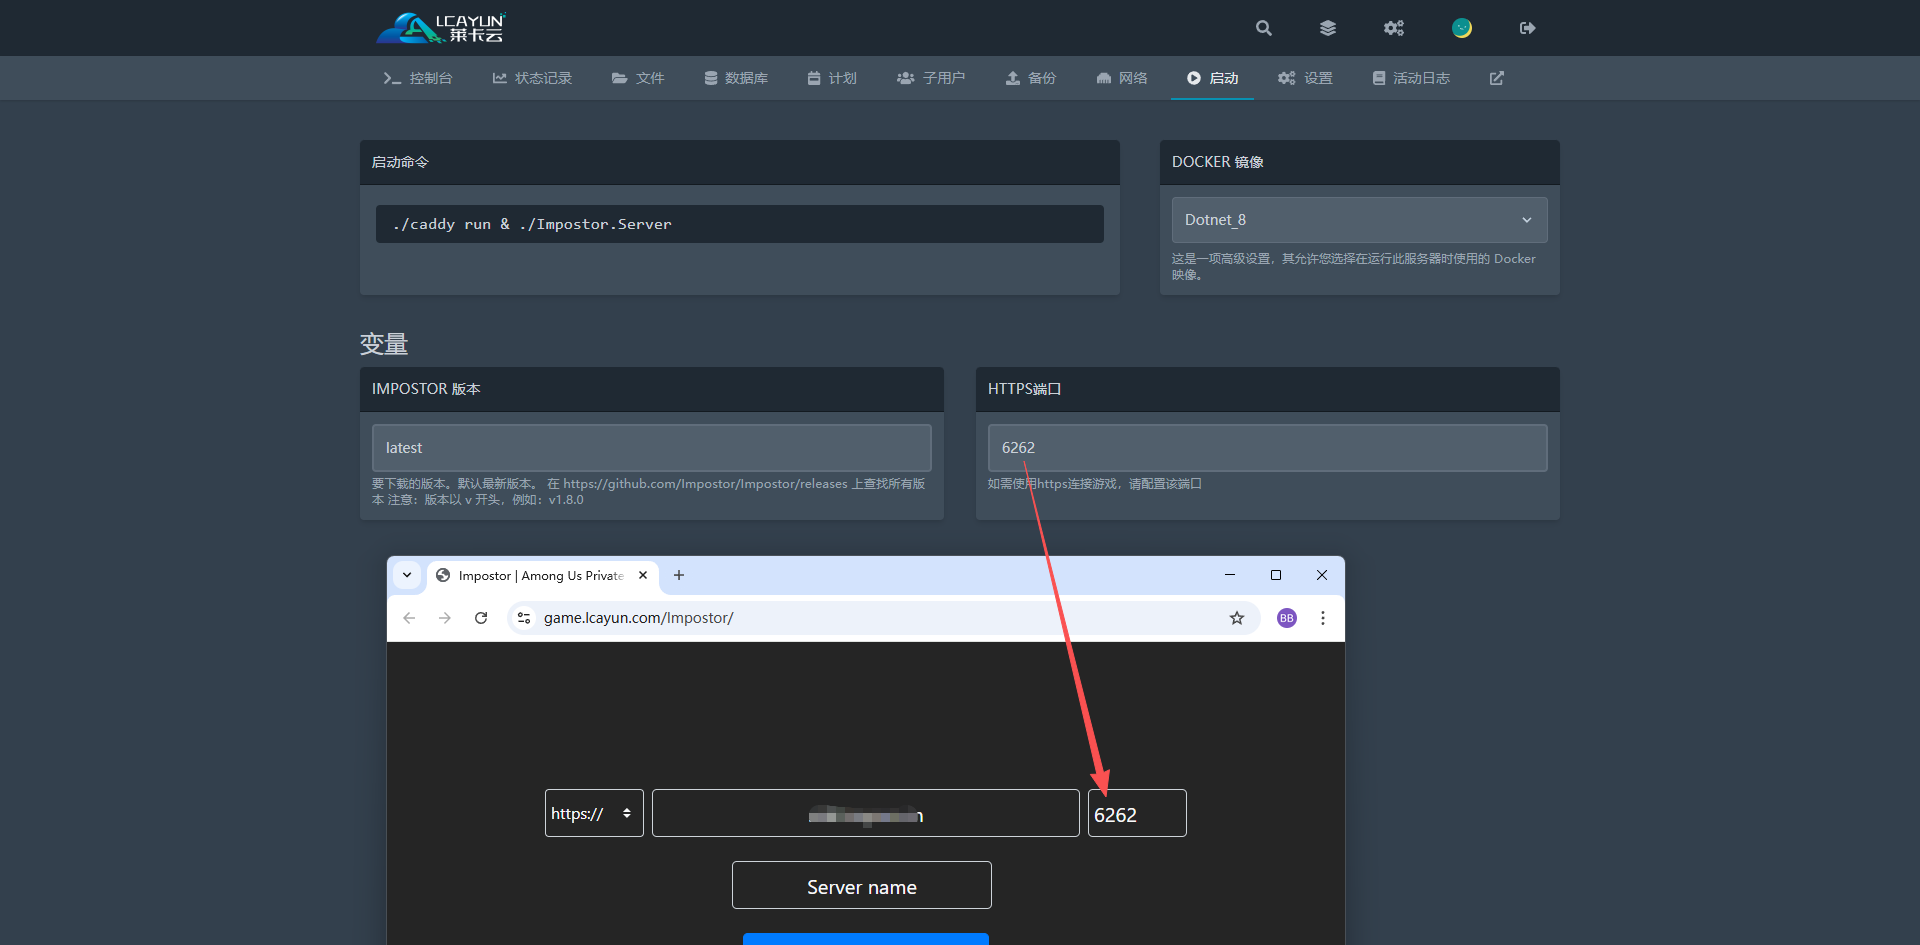Click the sign out icon
The height and width of the screenshot is (945, 1920).
pos(1527,28)
